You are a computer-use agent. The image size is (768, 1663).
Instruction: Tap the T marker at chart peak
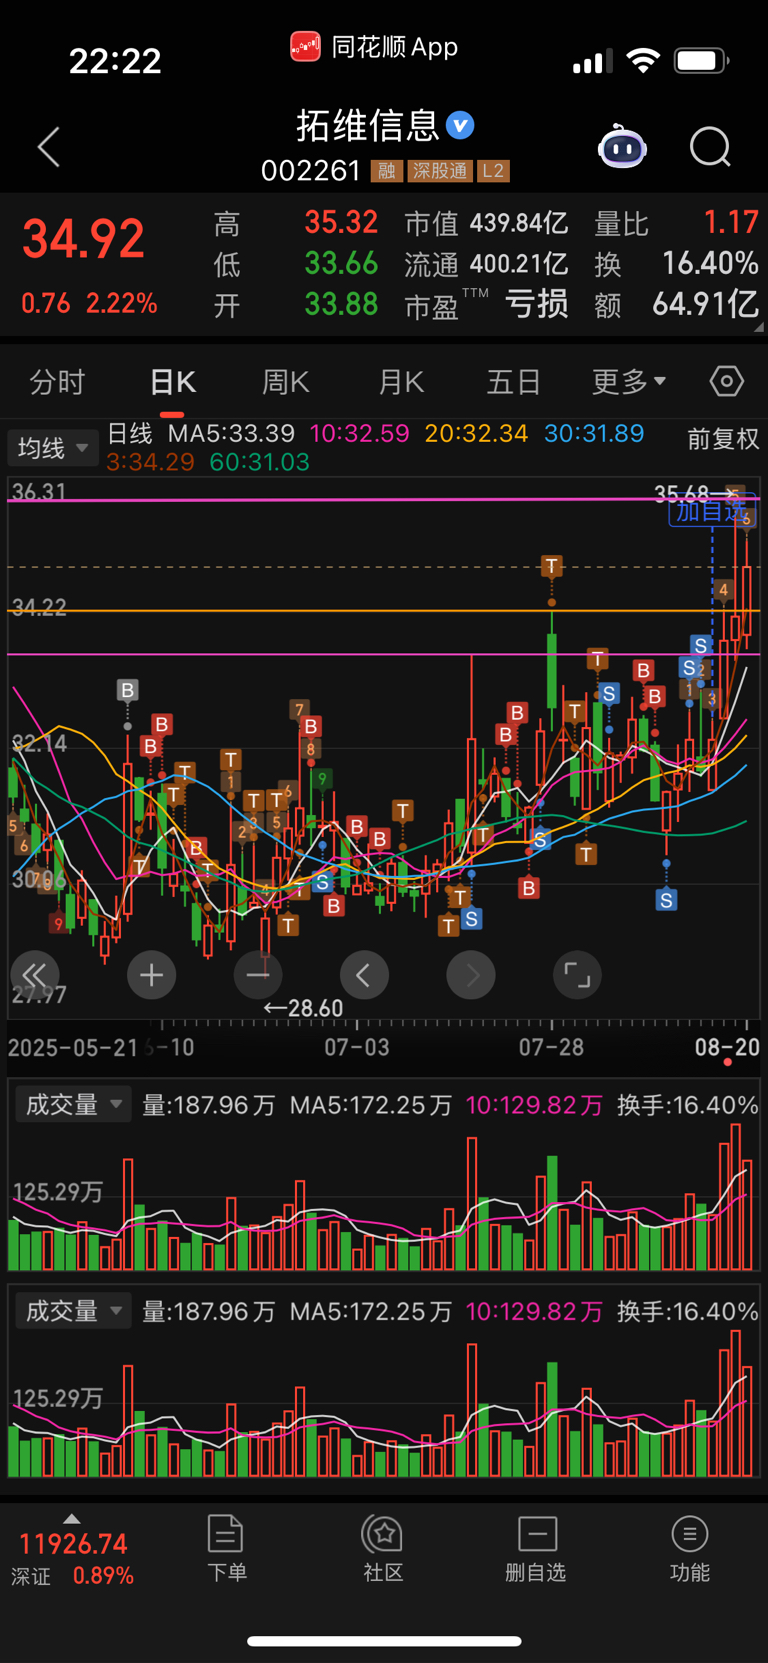[552, 566]
